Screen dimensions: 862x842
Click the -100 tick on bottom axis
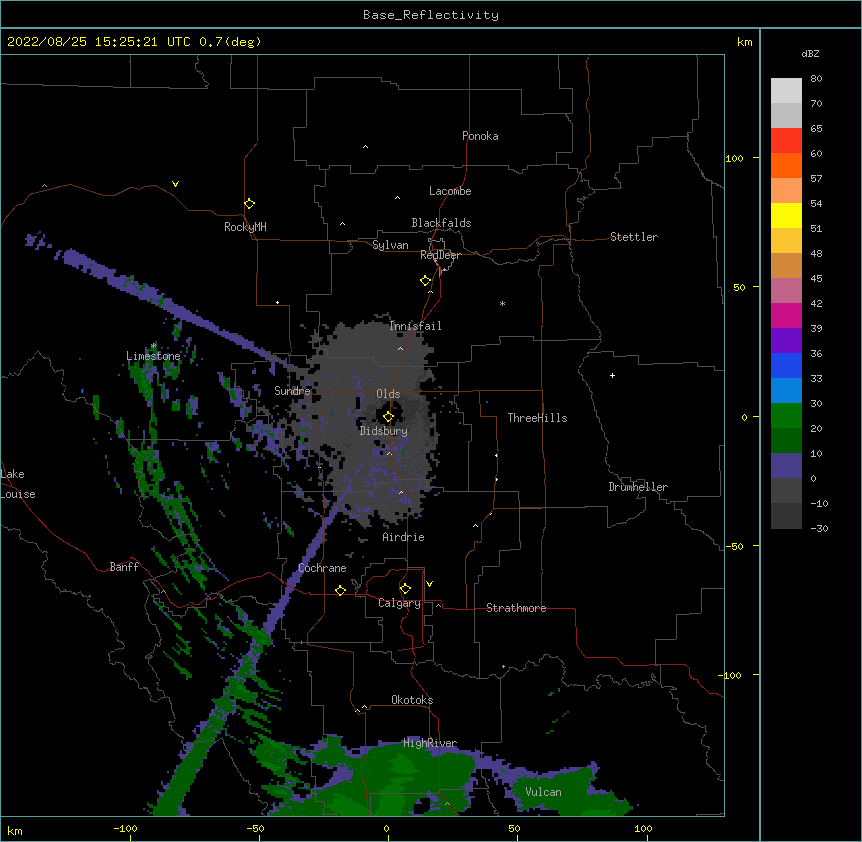[126, 828]
